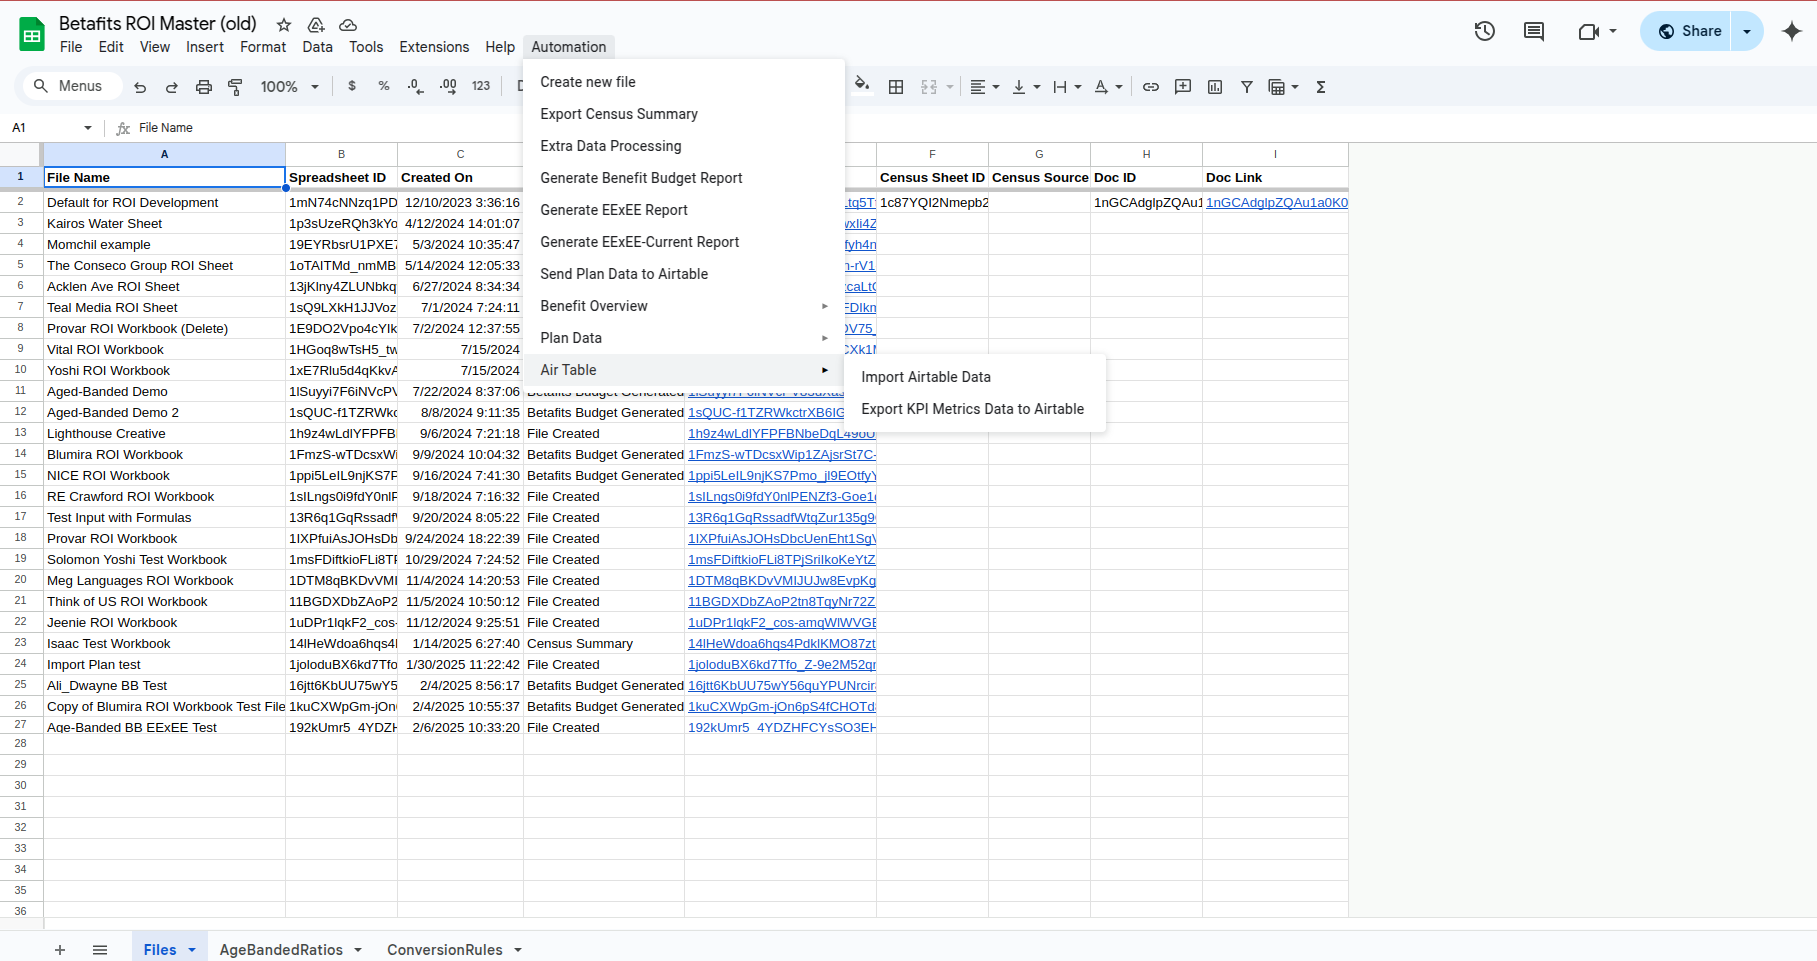Activate the paint format tool

click(x=236, y=87)
